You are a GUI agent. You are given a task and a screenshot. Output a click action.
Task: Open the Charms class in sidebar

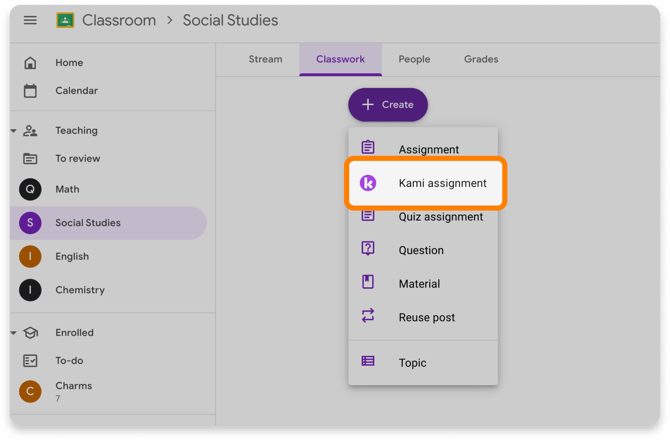(x=108, y=391)
